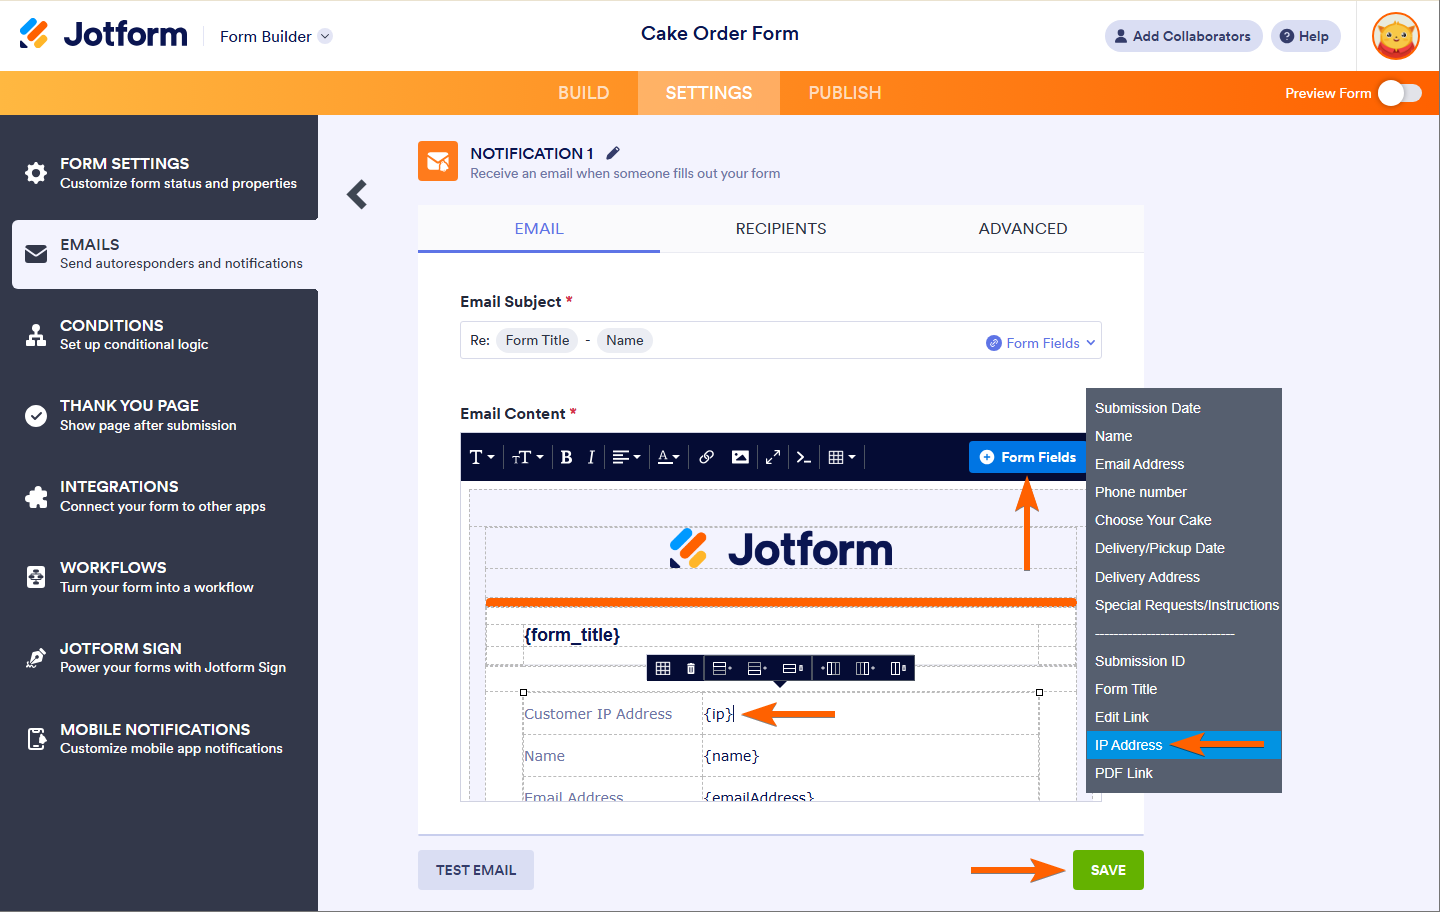Choose Submission ID from form fields list
Viewport: 1440px width, 912px height.
1184,661
